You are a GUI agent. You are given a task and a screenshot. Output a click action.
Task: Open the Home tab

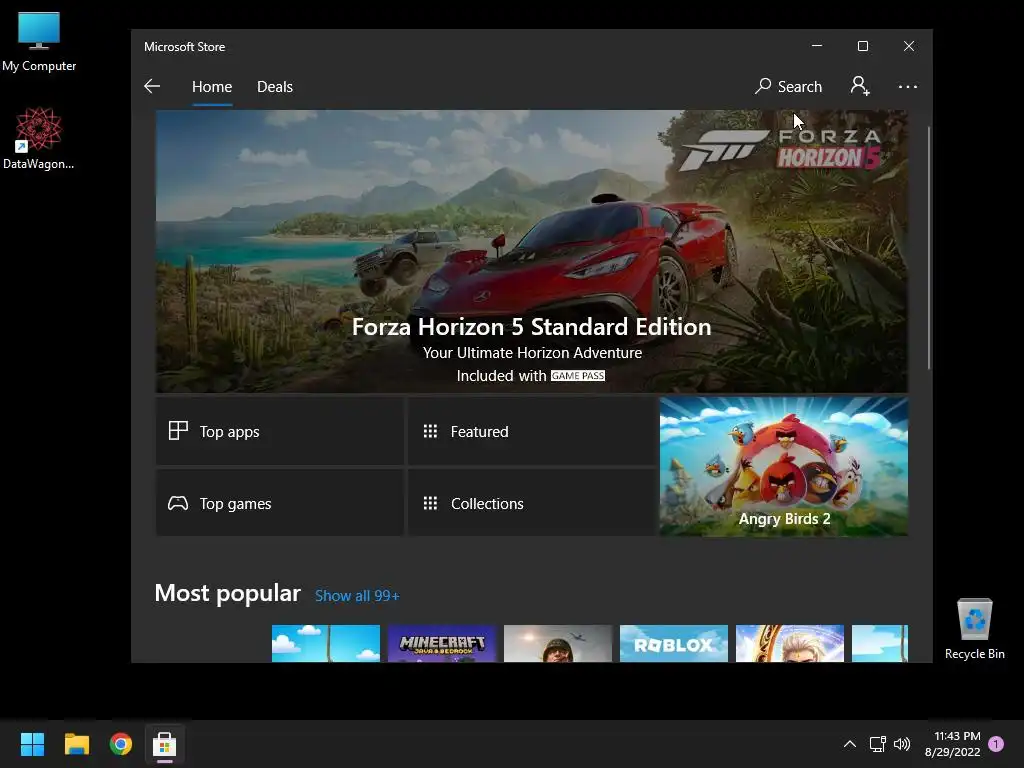(212, 87)
